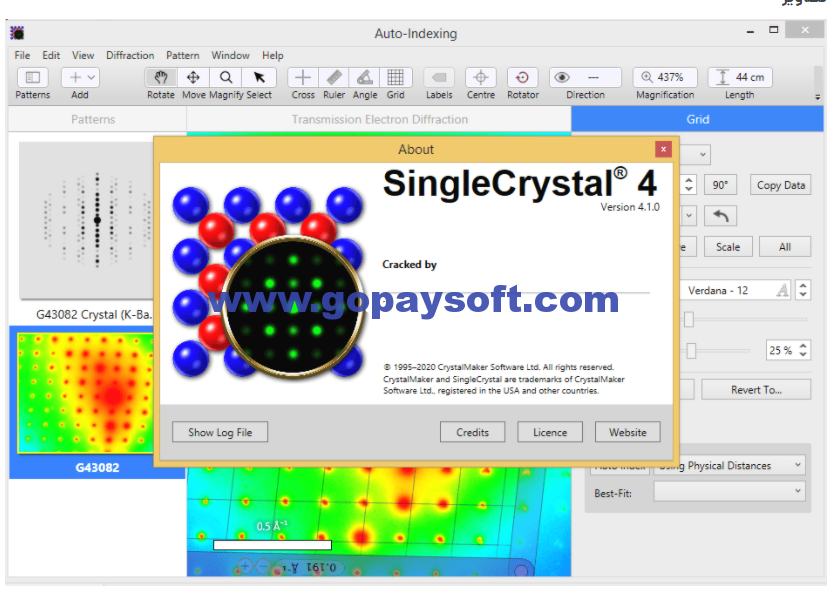831x602 pixels.
Task: Open the Licence button
Action: pyautogui.click(x=550, y=432)
